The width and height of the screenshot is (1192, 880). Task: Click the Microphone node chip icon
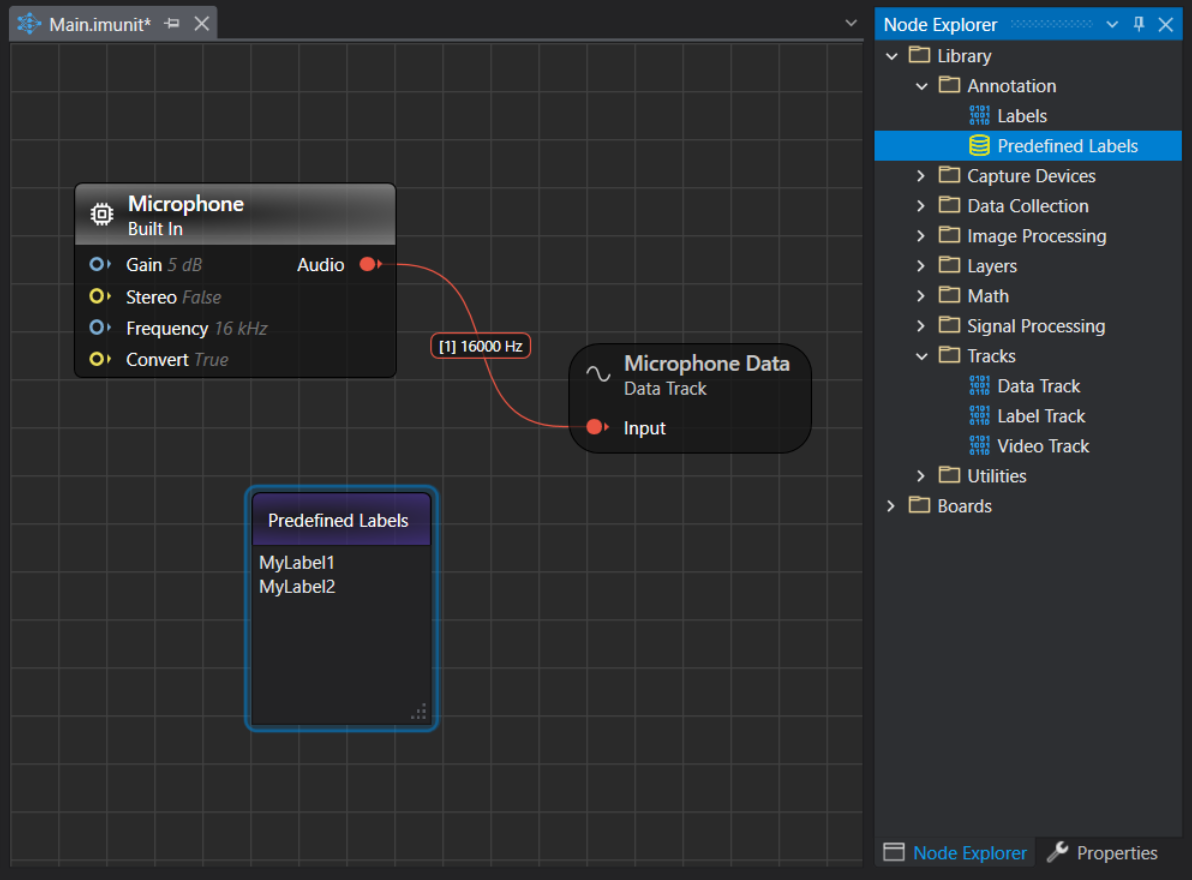(101, 214)
